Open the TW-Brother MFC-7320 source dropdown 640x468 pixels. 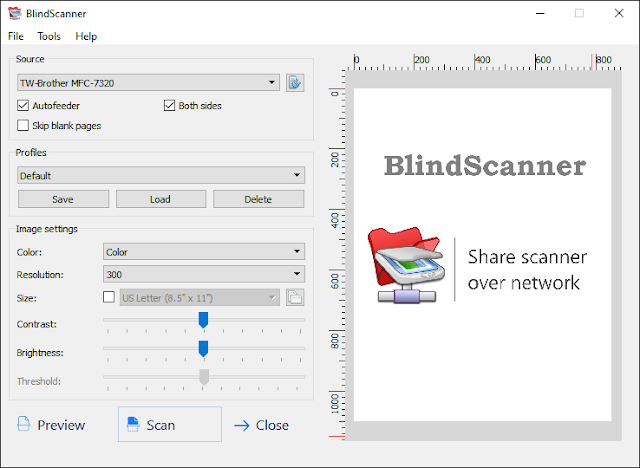pyautogui.click(x=149, y=83)
